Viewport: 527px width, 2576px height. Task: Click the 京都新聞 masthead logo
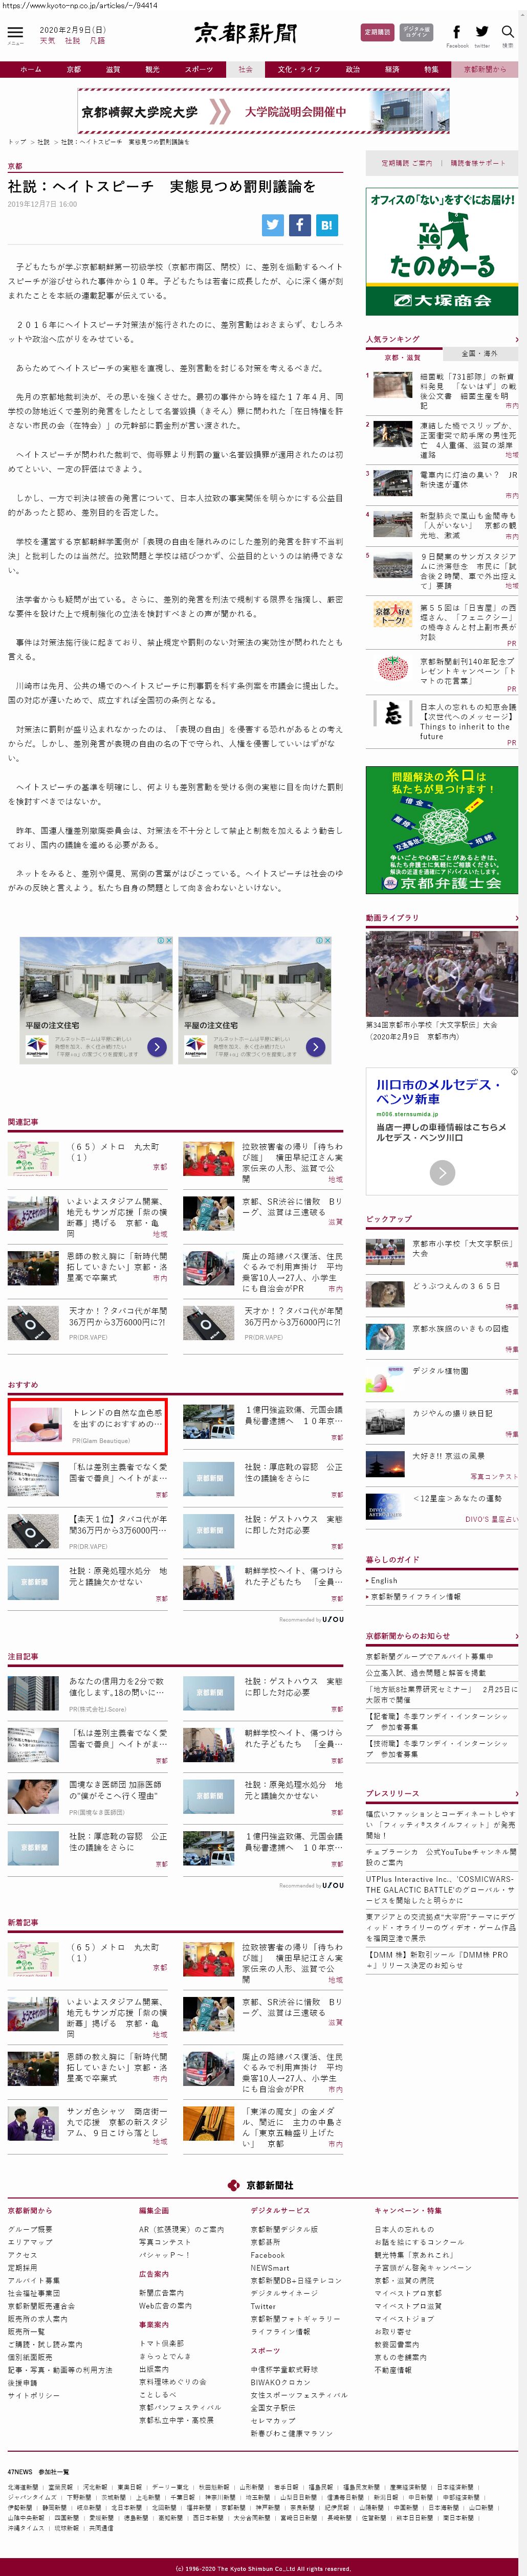point(245,33)
